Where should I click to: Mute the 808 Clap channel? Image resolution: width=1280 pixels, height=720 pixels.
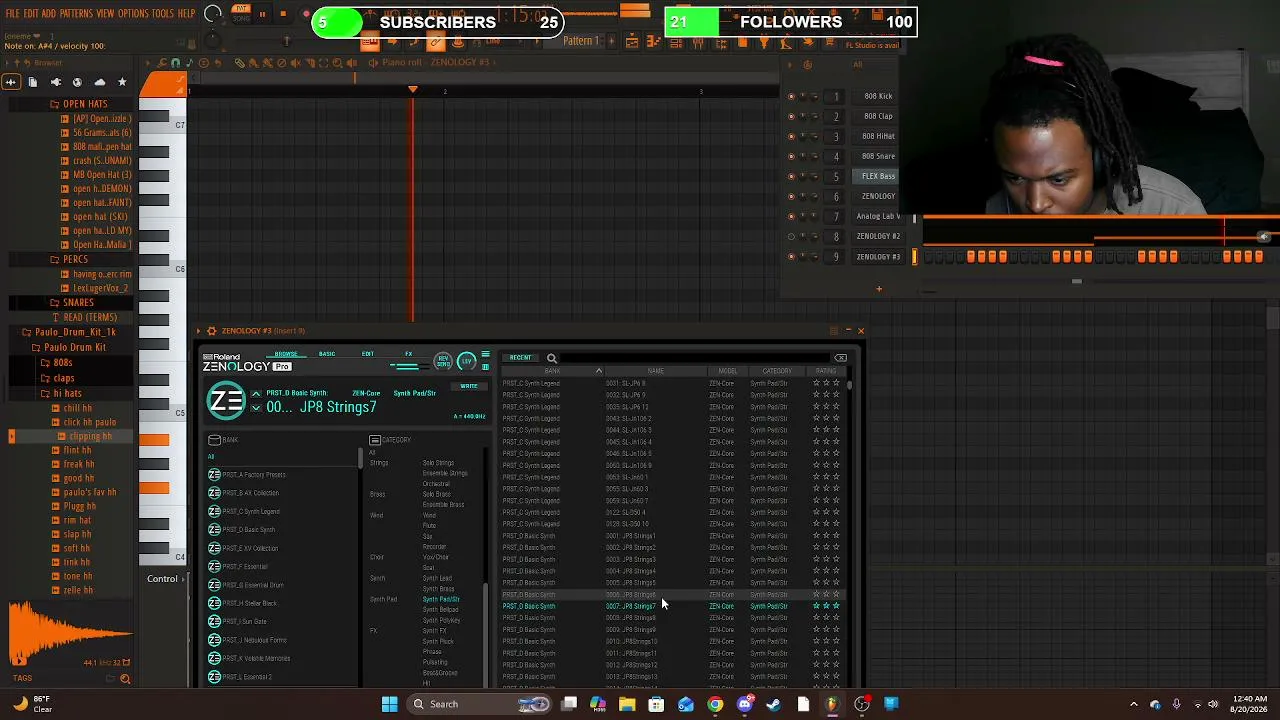791,116
